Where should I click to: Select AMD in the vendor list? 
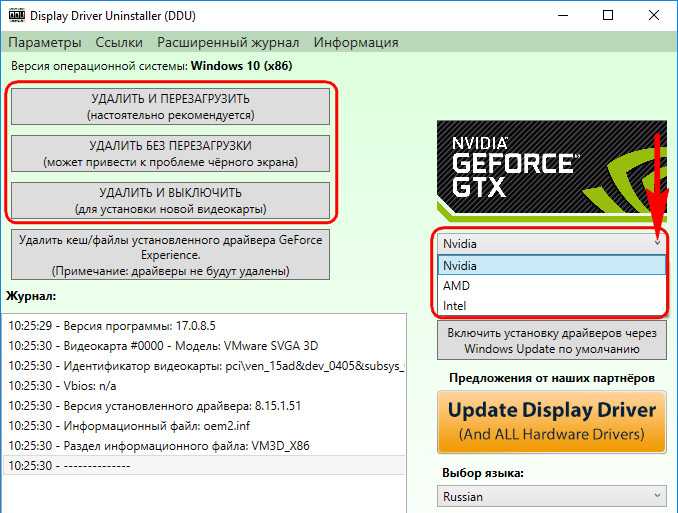tap(552, 285)
